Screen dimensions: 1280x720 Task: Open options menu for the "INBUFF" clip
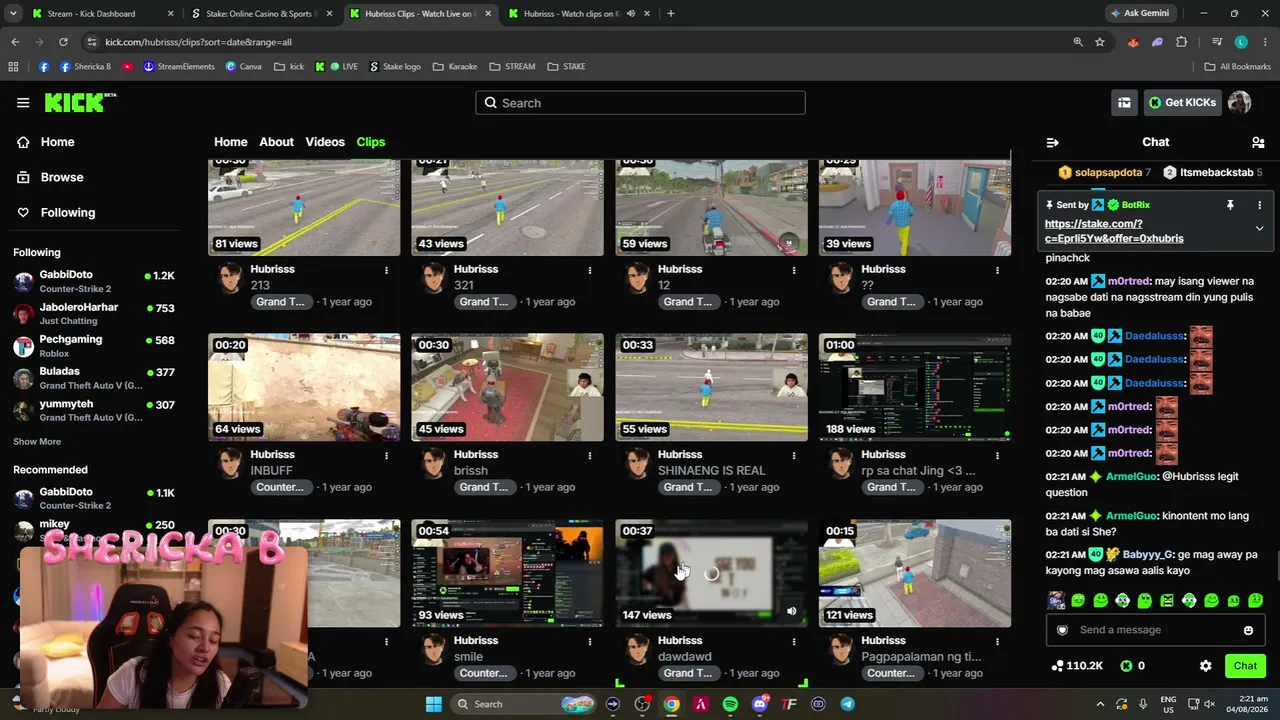click(x=386, y=455)
